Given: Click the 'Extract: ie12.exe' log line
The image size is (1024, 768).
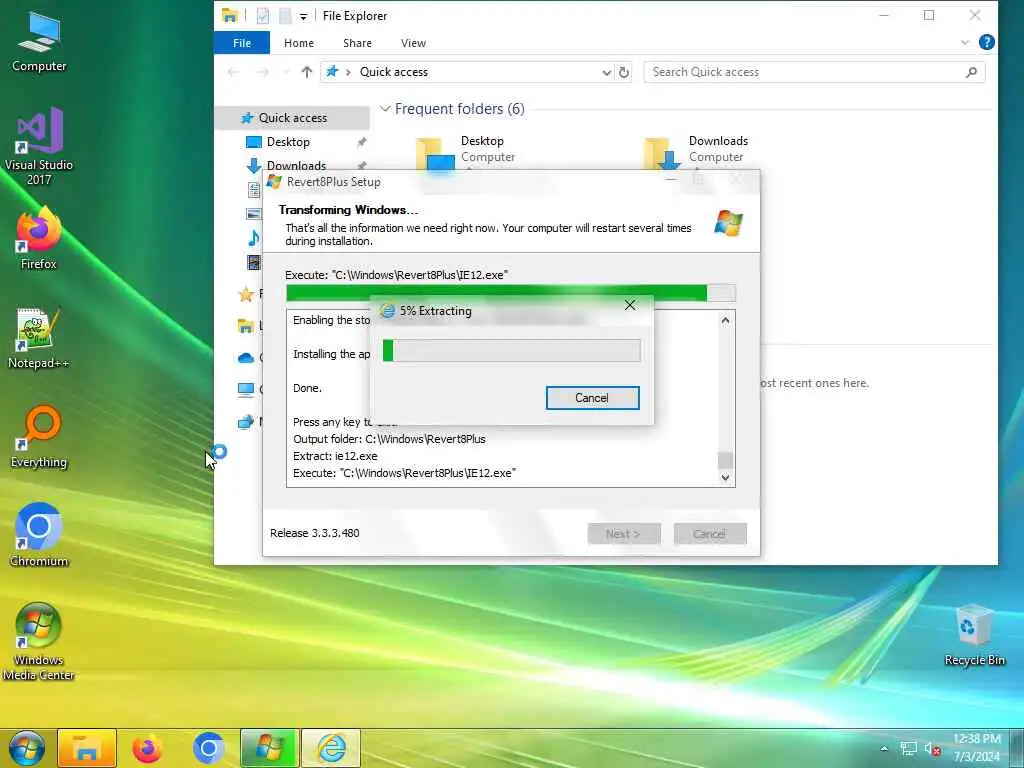Looking at the screenshot, I should 335,456.
